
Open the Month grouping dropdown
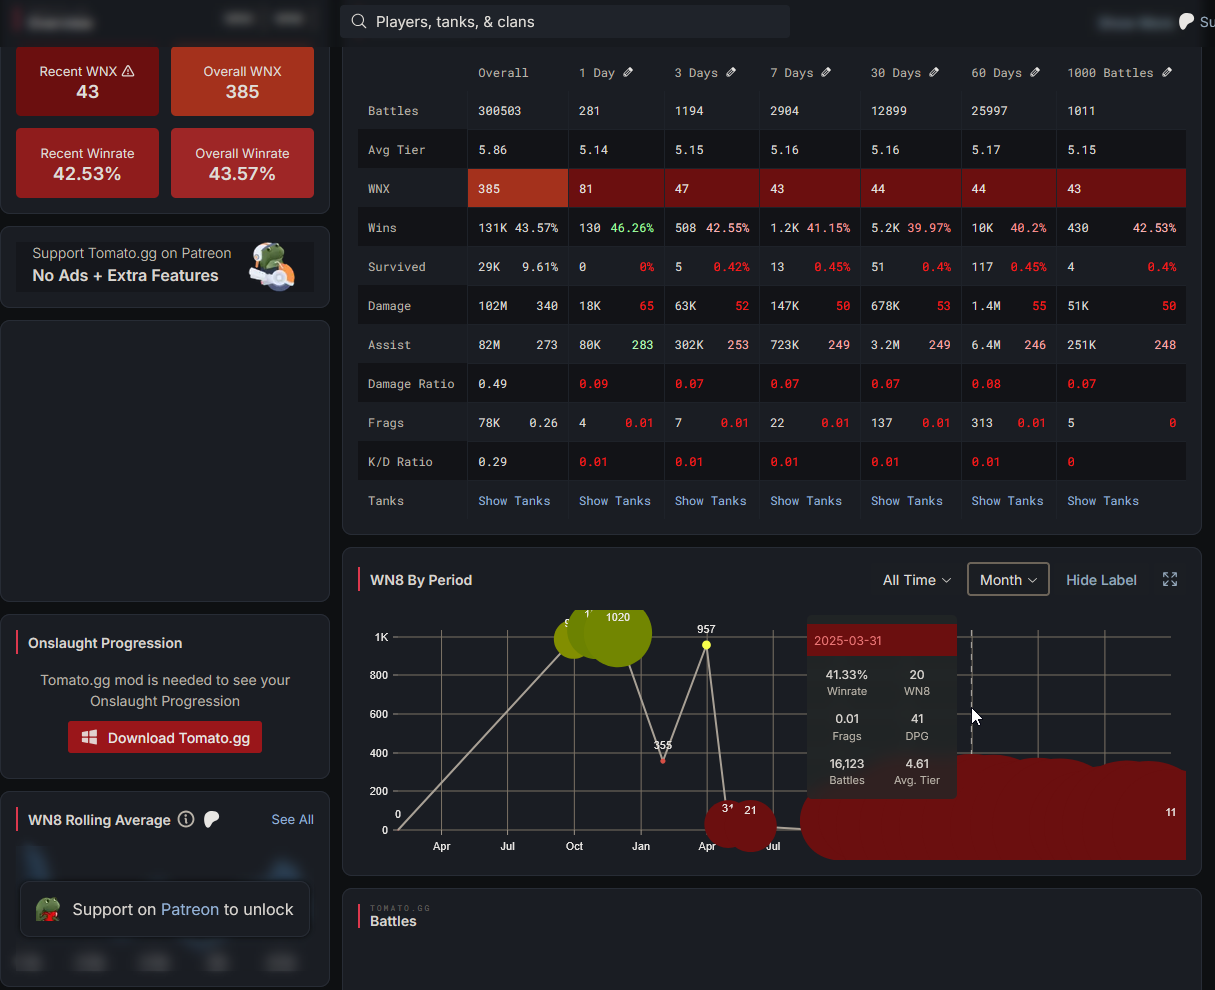tap(1008, 580)
